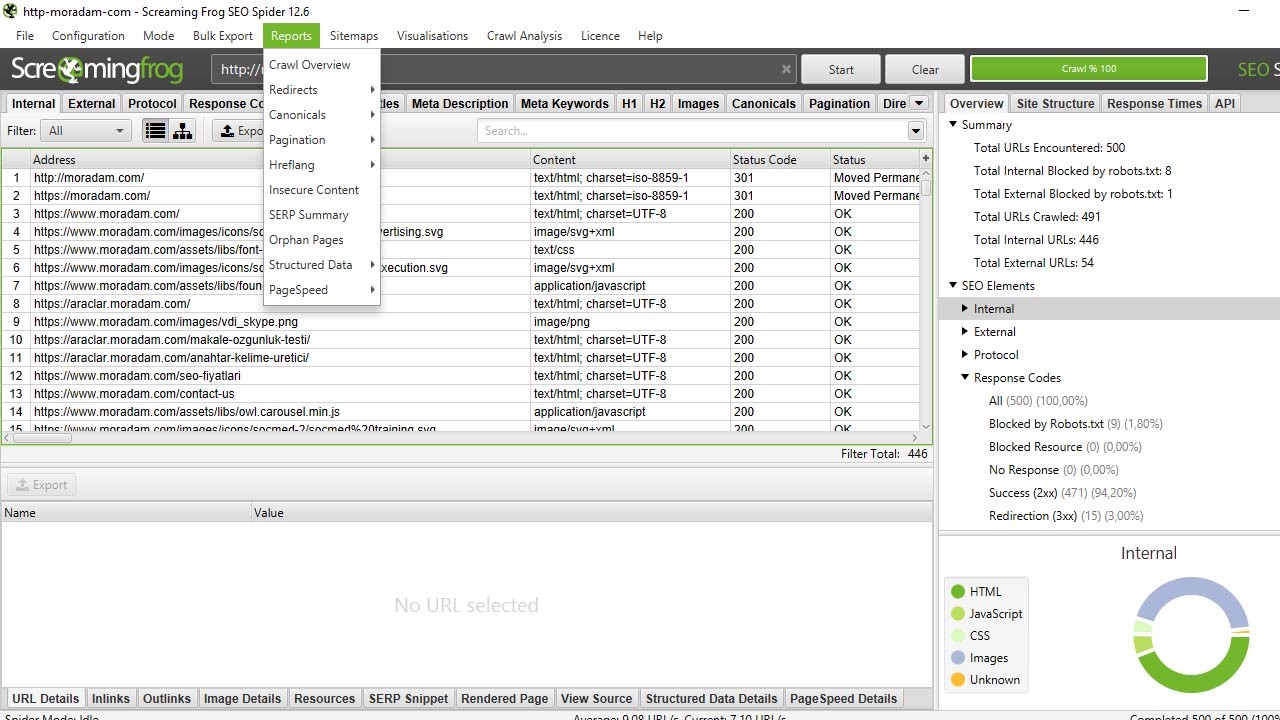Select Redirection (3xx) response code filter

tap(1066, 516)
